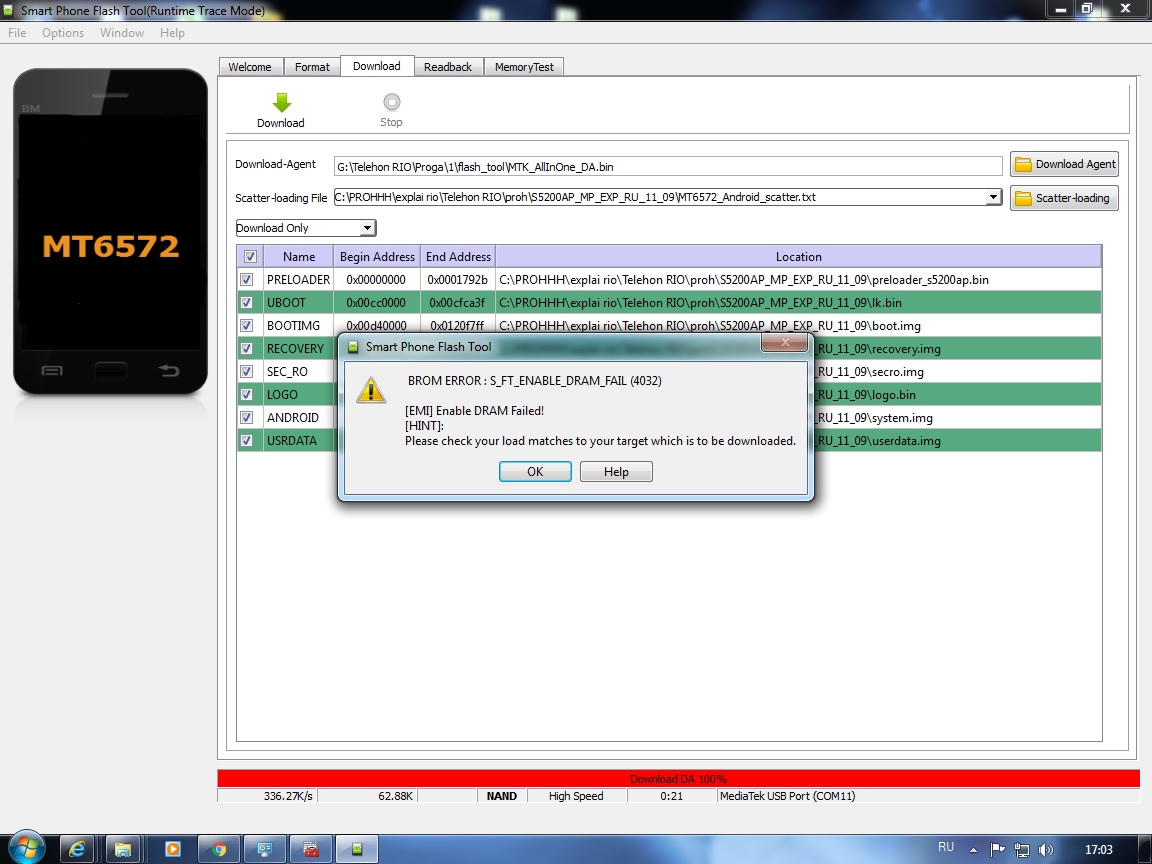
Task: Uncheck the PRELOADER partition checkbox
Action: click(247, 279)
